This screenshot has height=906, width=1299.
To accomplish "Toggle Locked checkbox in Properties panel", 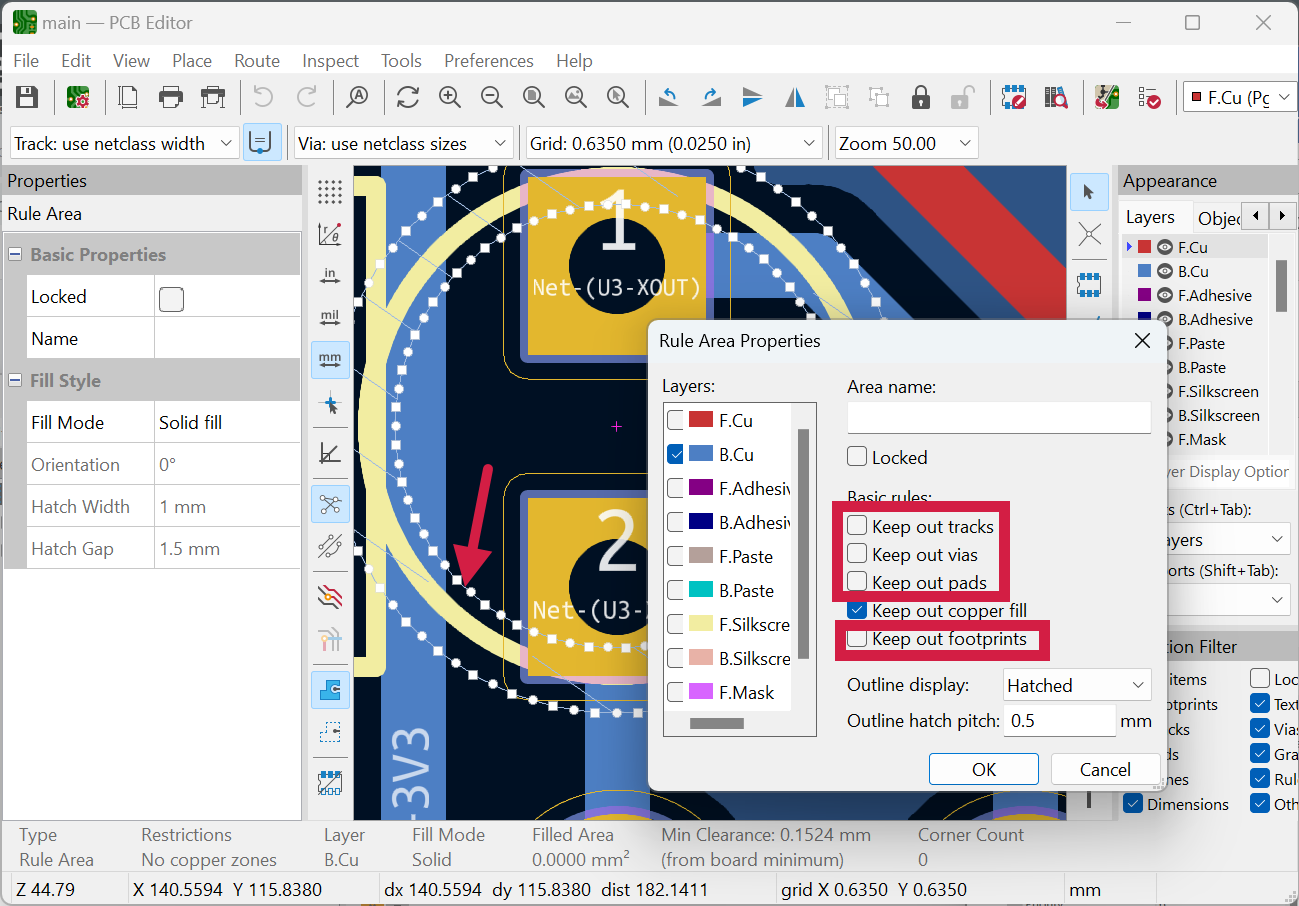I will click(171, 298).
